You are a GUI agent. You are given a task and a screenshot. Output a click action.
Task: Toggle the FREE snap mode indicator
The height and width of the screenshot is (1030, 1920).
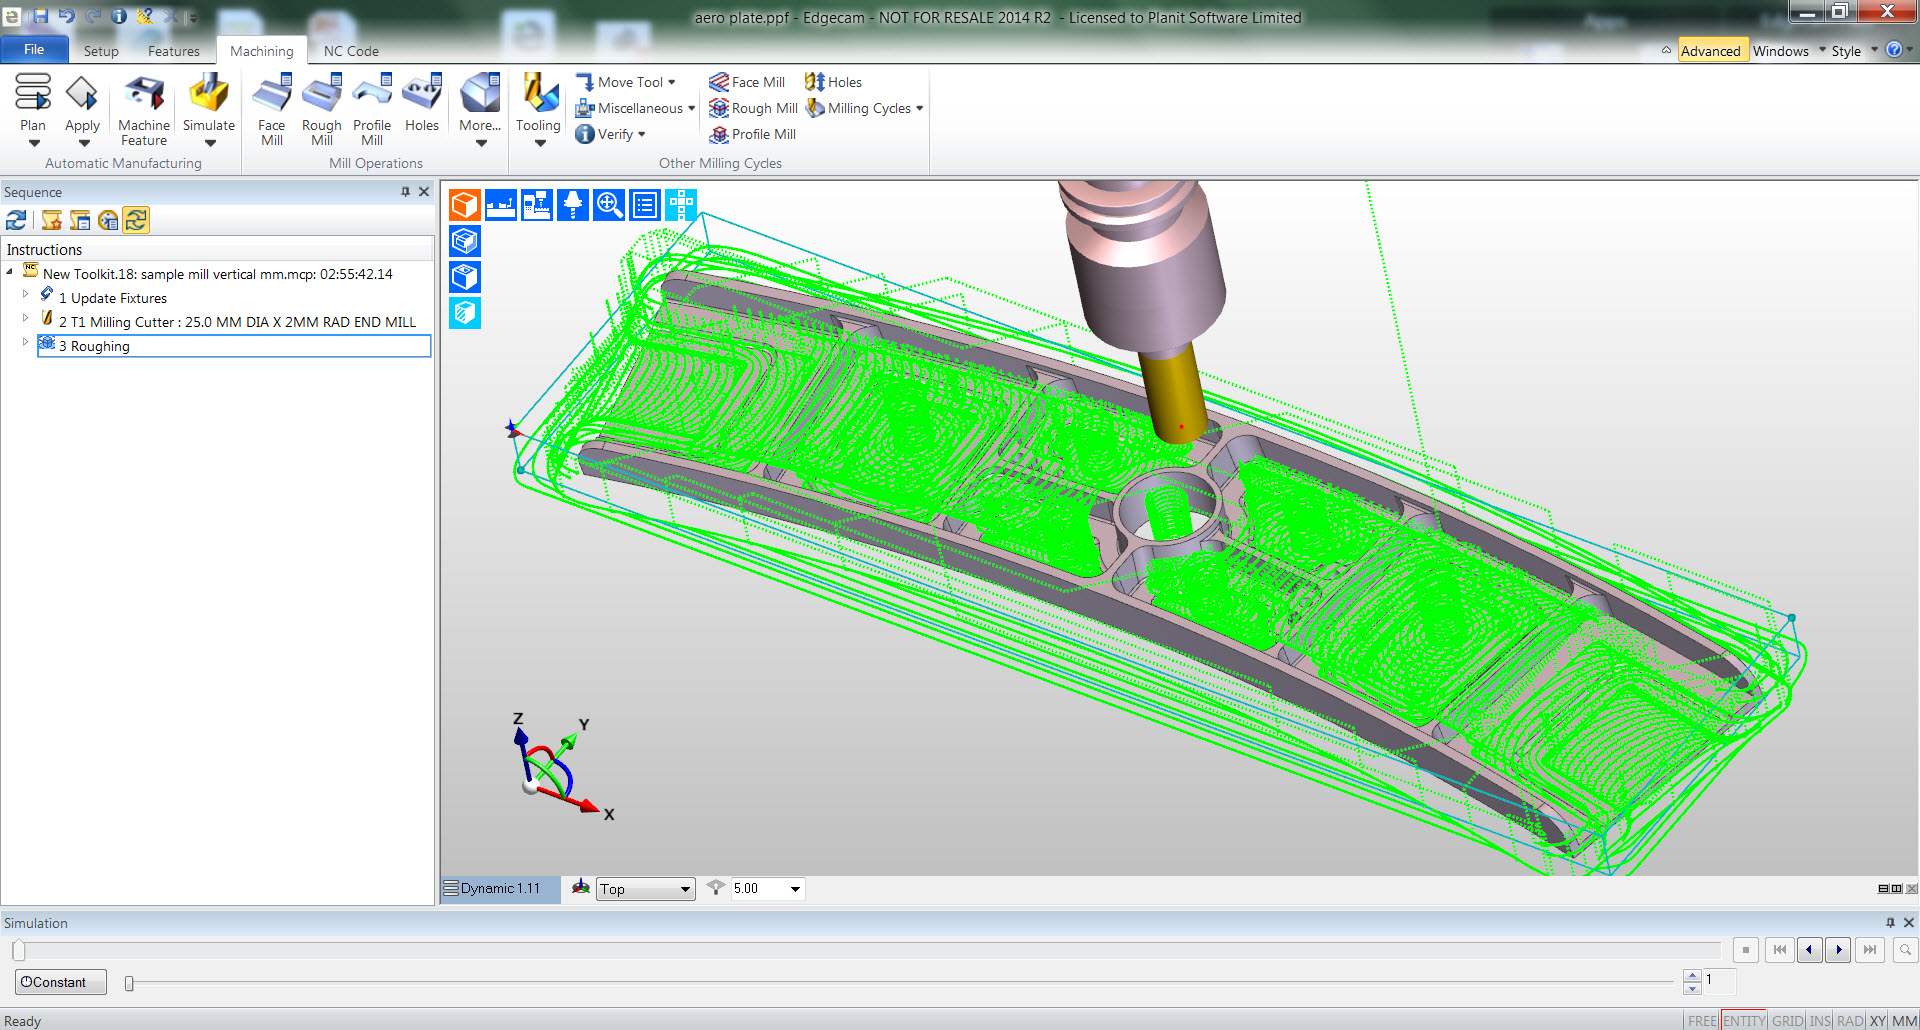click(x=1702, y=1021)
